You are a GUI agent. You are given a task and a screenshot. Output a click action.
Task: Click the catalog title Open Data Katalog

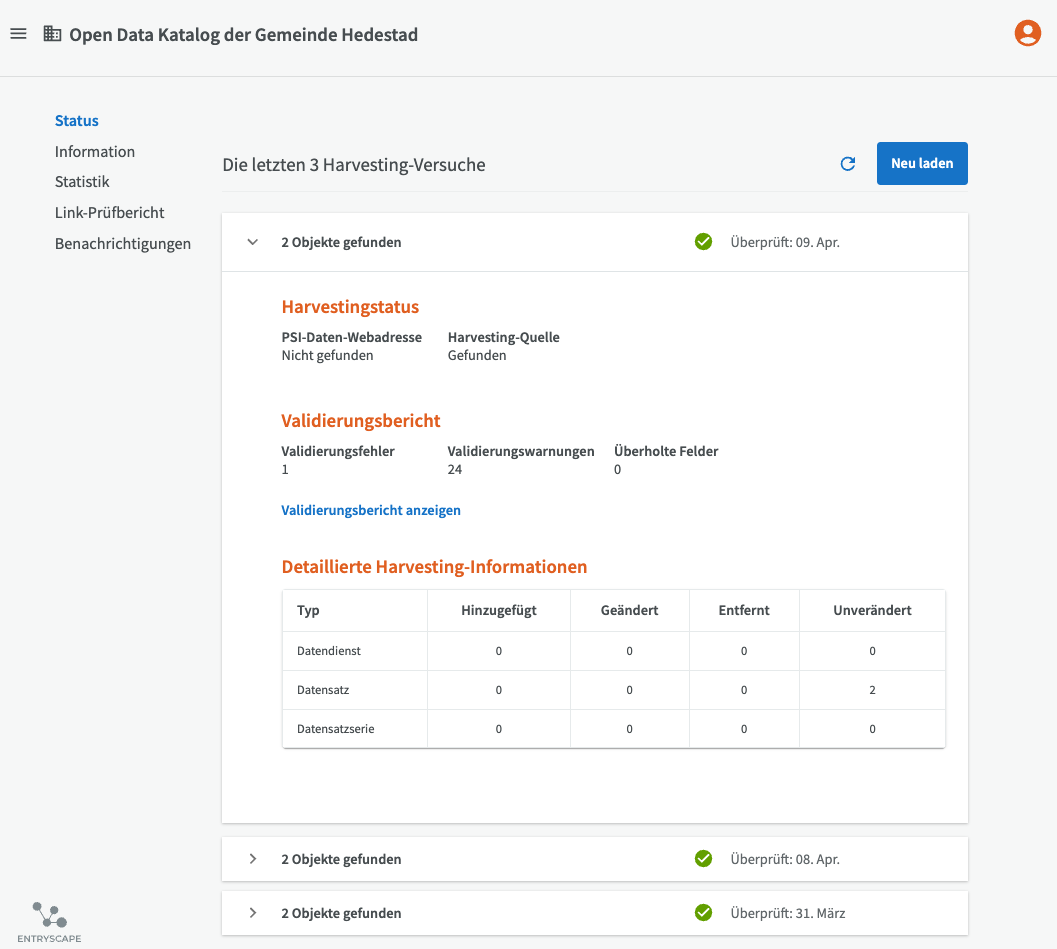pyautogui.click(x=243, y=34)
